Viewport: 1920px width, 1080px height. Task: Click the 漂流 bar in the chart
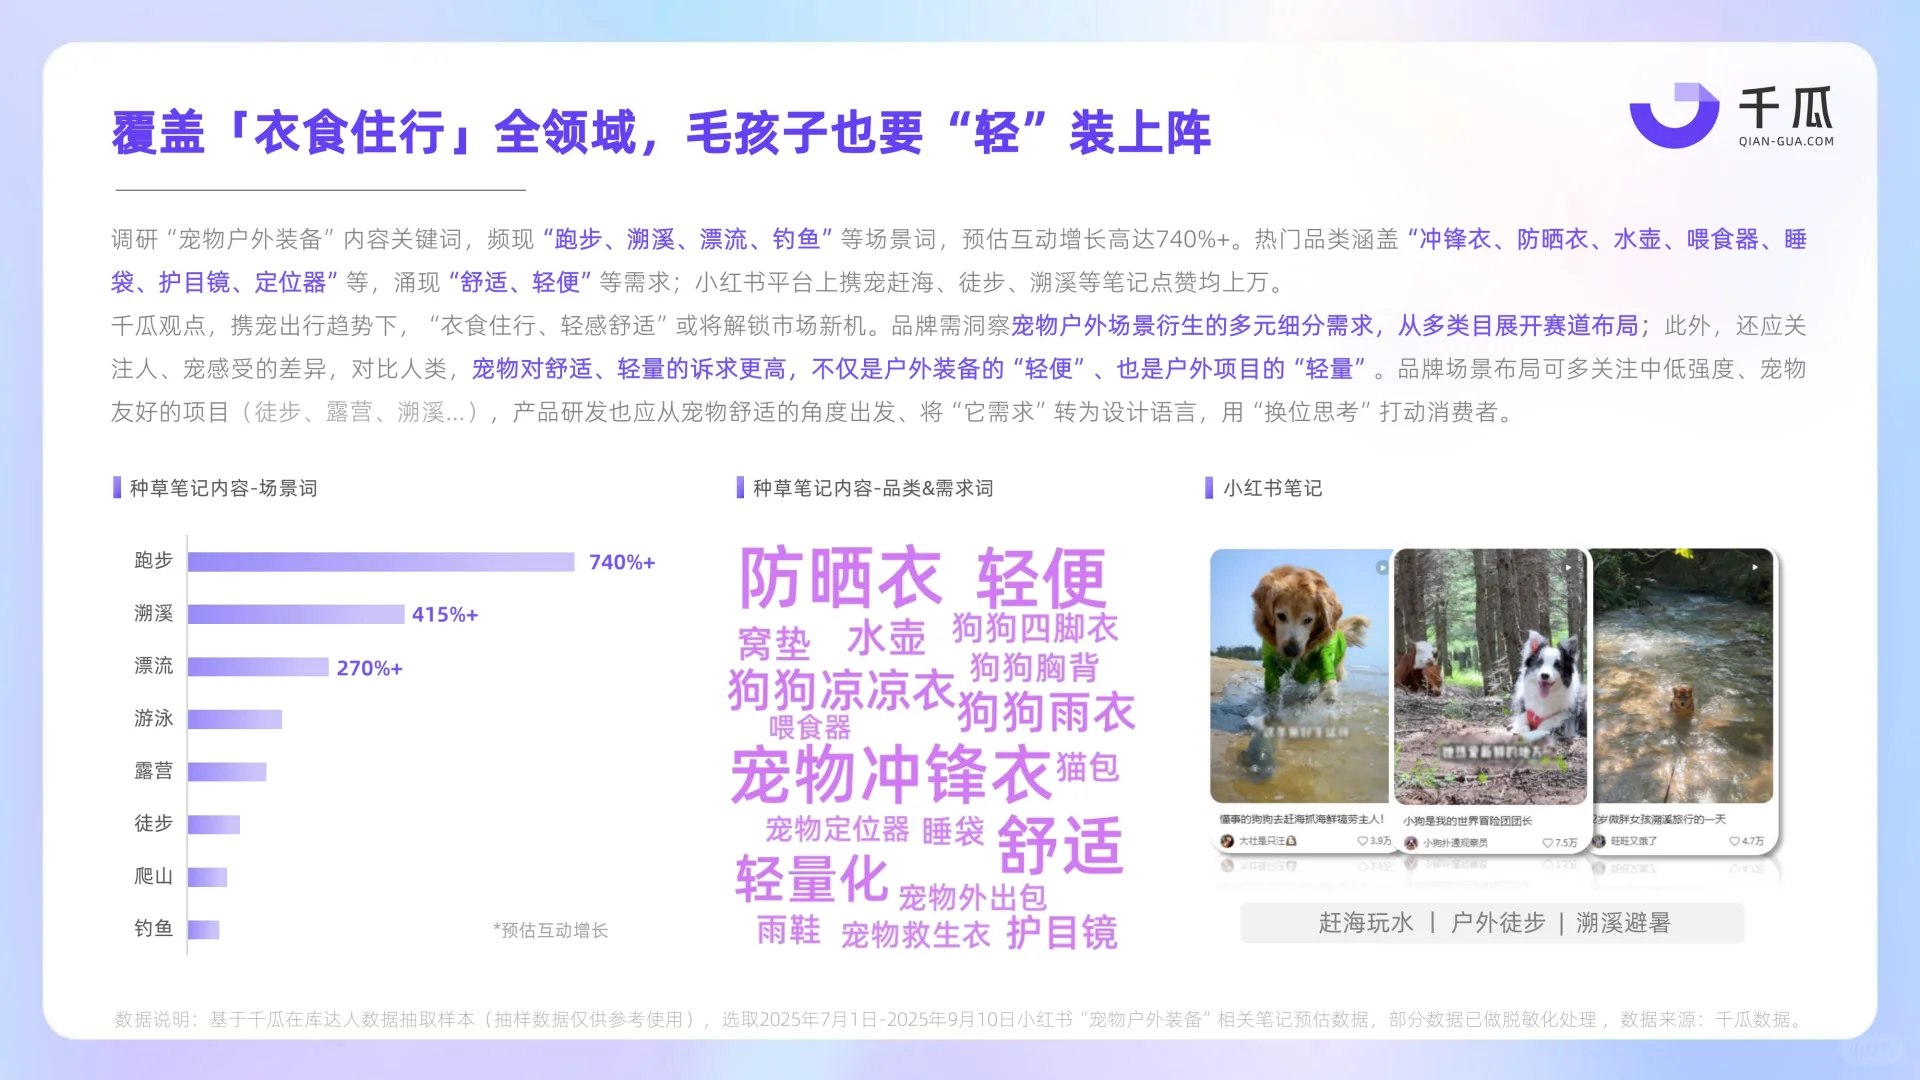coord(258,667)
